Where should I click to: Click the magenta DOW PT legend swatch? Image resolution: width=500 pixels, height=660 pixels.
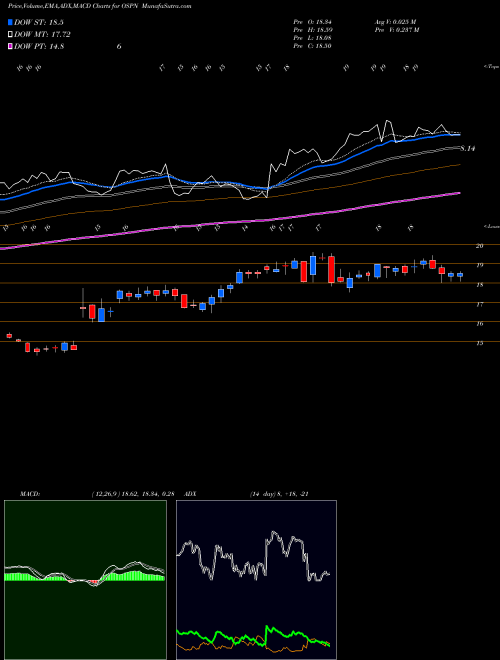[x=11, y=46]
